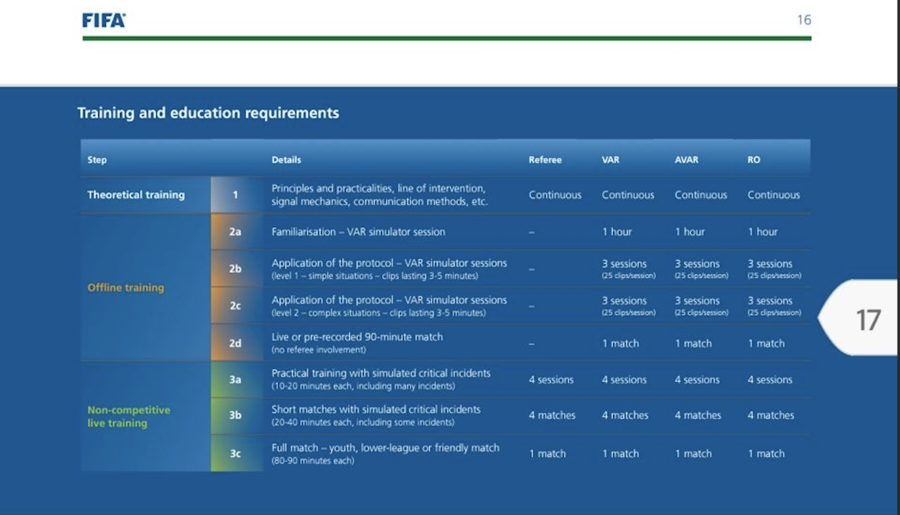The height and width of the screenshot is (515, 900).
Task: Click '1 match' for Referee in row 3c
Action: (x=548, y=454)
